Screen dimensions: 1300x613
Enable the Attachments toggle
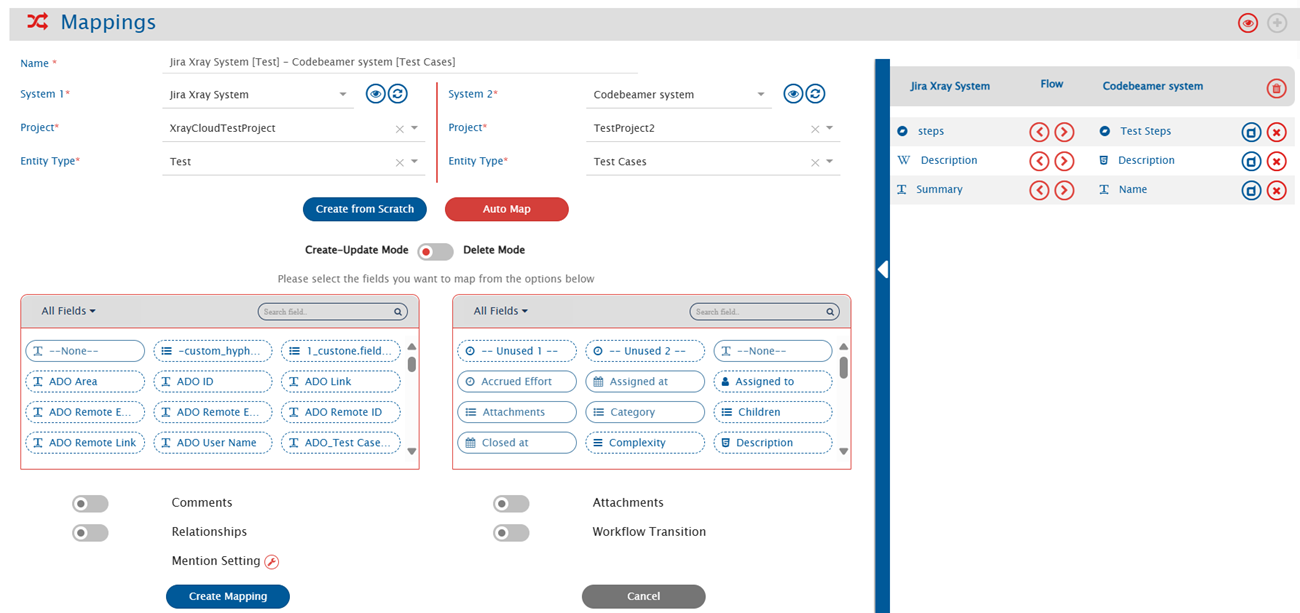pos(511,504)
